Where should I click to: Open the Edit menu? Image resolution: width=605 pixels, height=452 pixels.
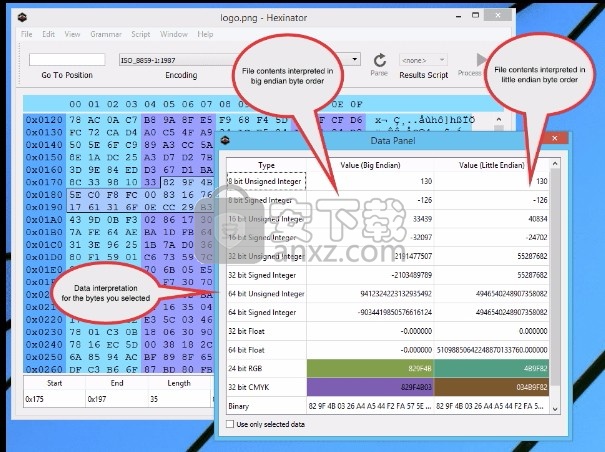[x=48, y=34]
